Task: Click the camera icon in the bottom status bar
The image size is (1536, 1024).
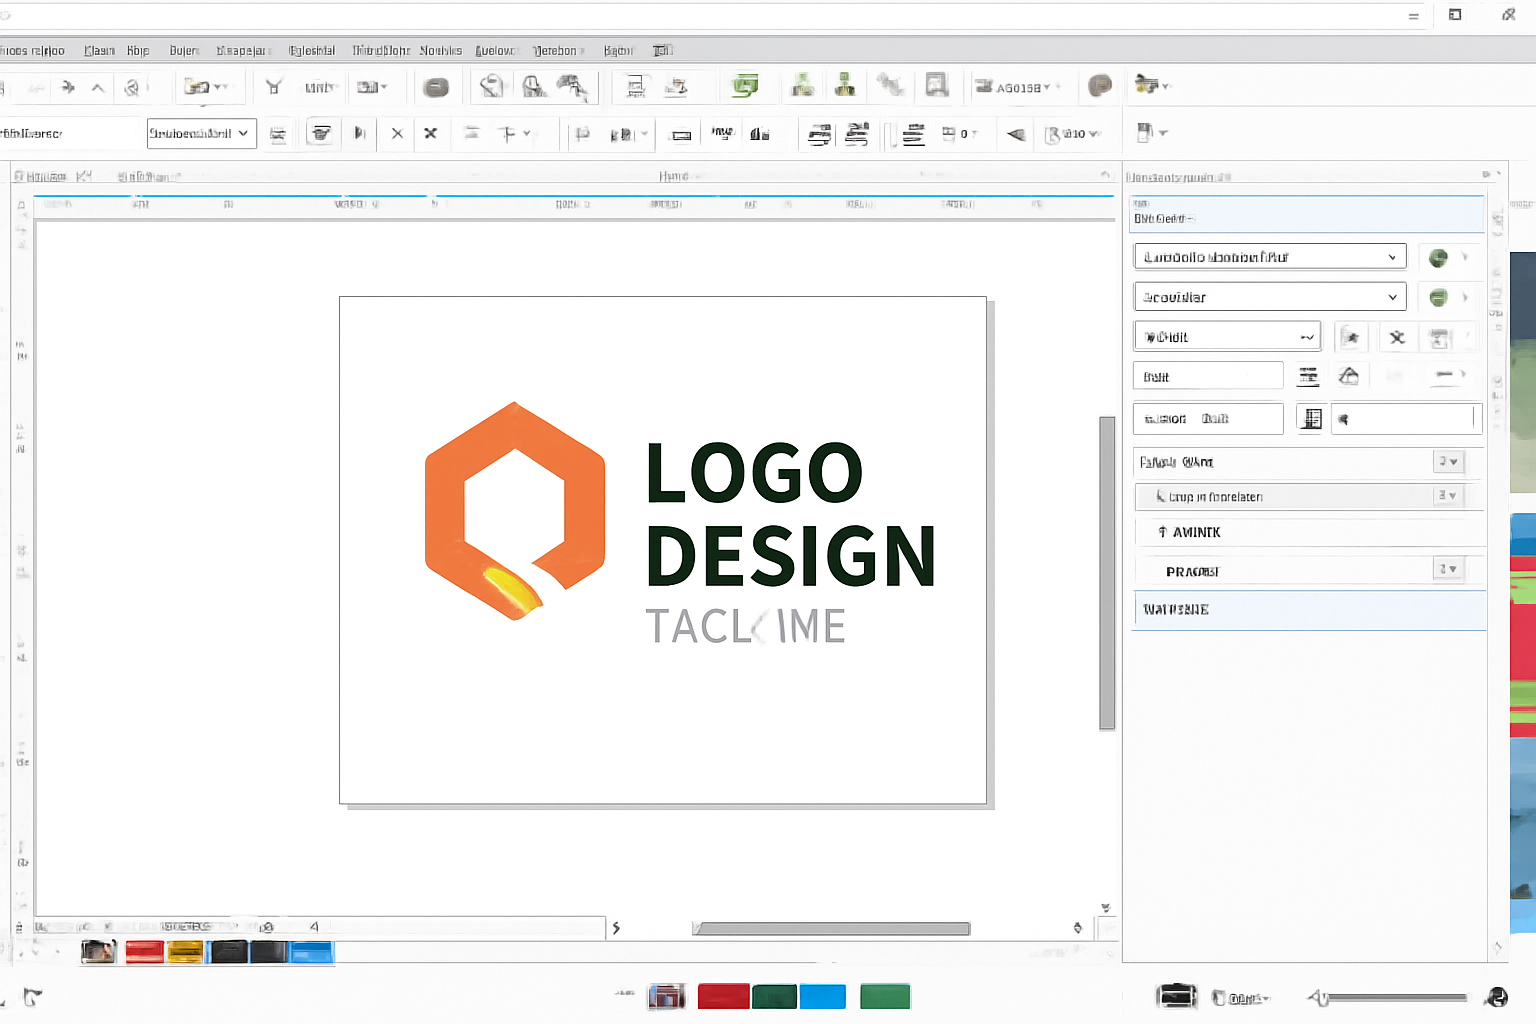Action: pyautogui.click(x=1177, y=996)
